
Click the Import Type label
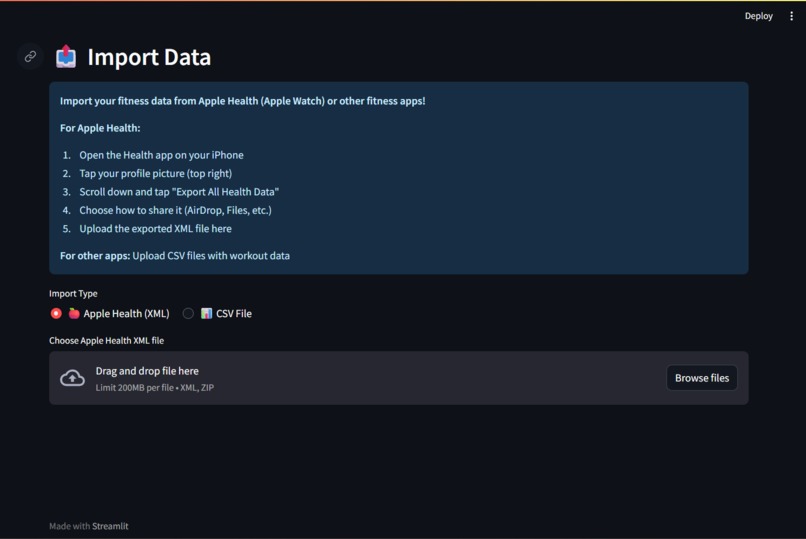point(73,293)
